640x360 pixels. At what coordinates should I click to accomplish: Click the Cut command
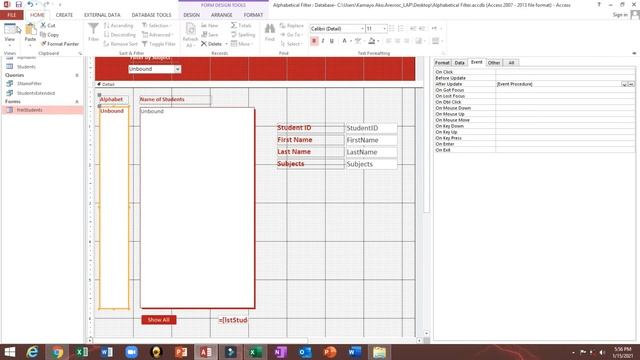[48, 25]
